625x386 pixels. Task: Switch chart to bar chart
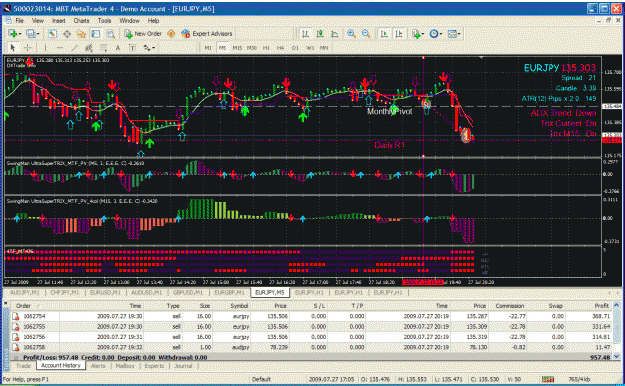tap(305, 34)
